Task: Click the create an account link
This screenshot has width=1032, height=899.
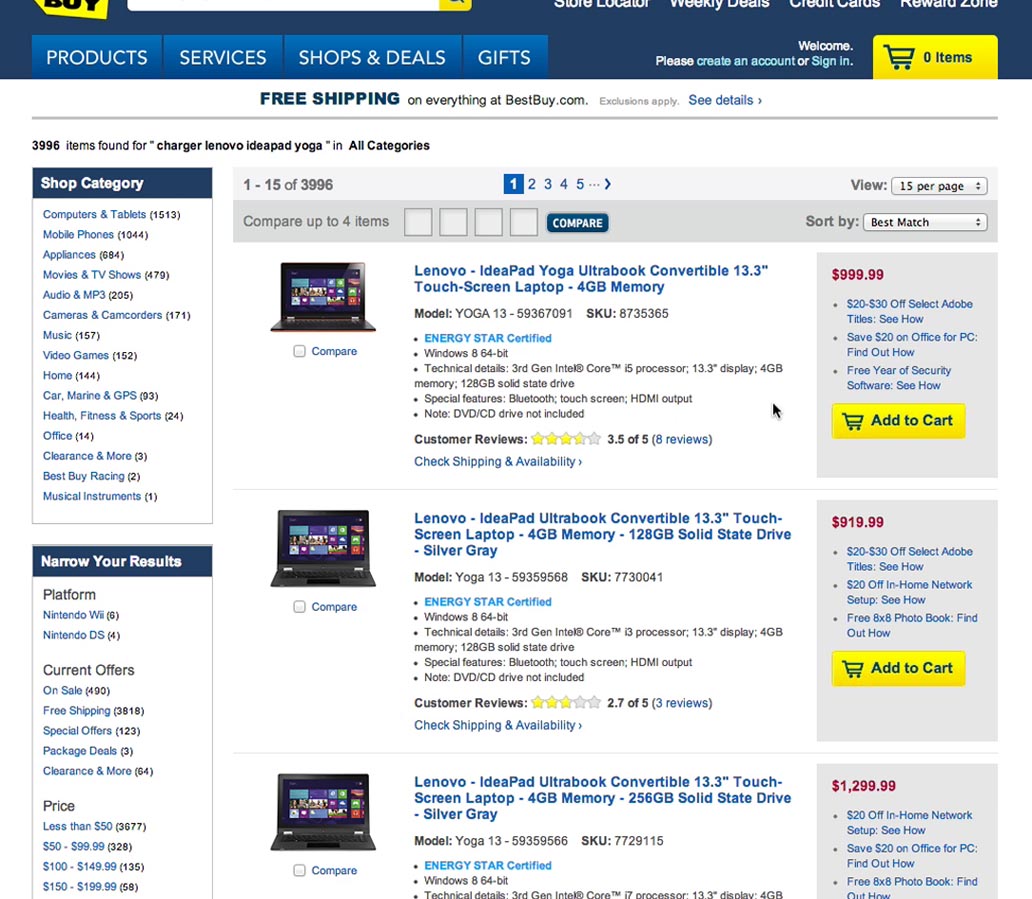Action: [745, 61]
